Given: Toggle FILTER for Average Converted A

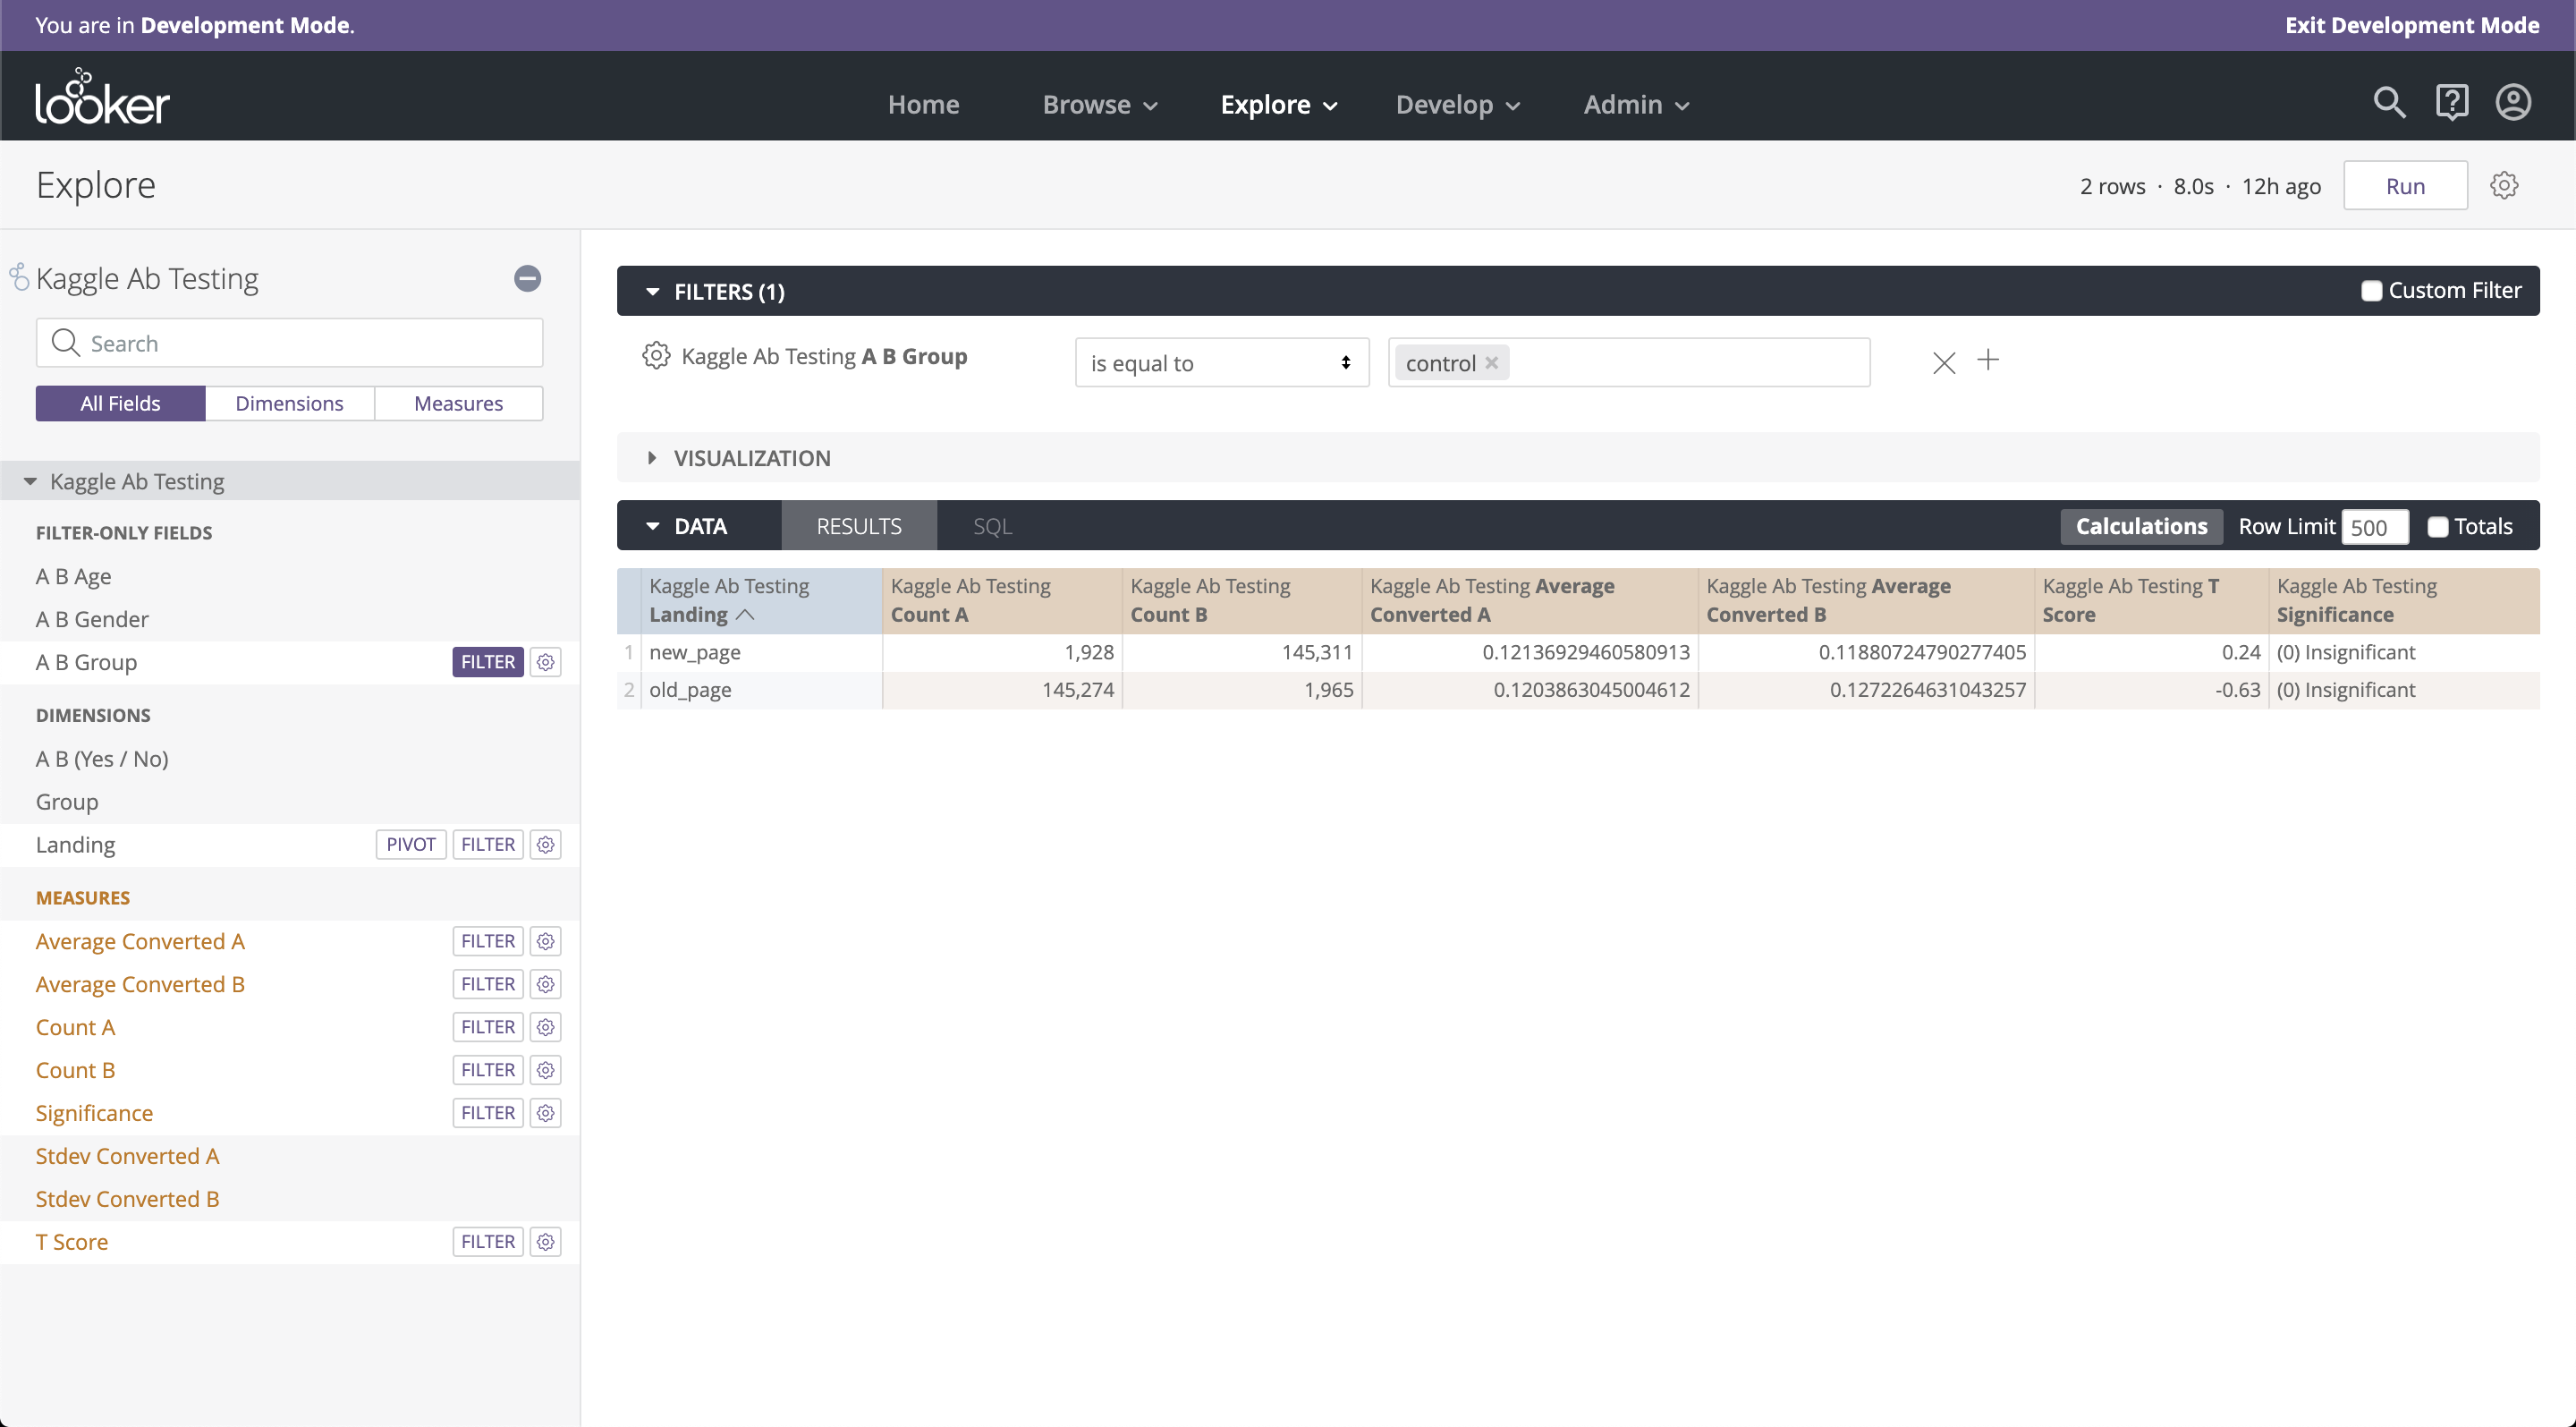Looking at the screenshot, I should [x=488, y=942].
